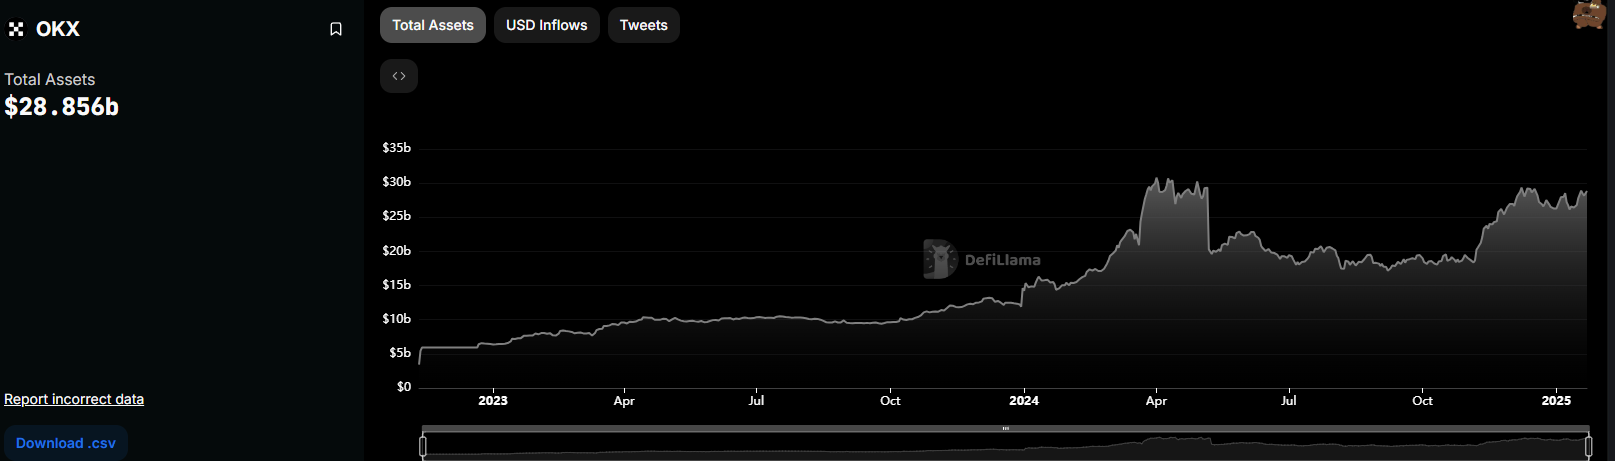Click the center grip of the range bar

[1006, 429]
